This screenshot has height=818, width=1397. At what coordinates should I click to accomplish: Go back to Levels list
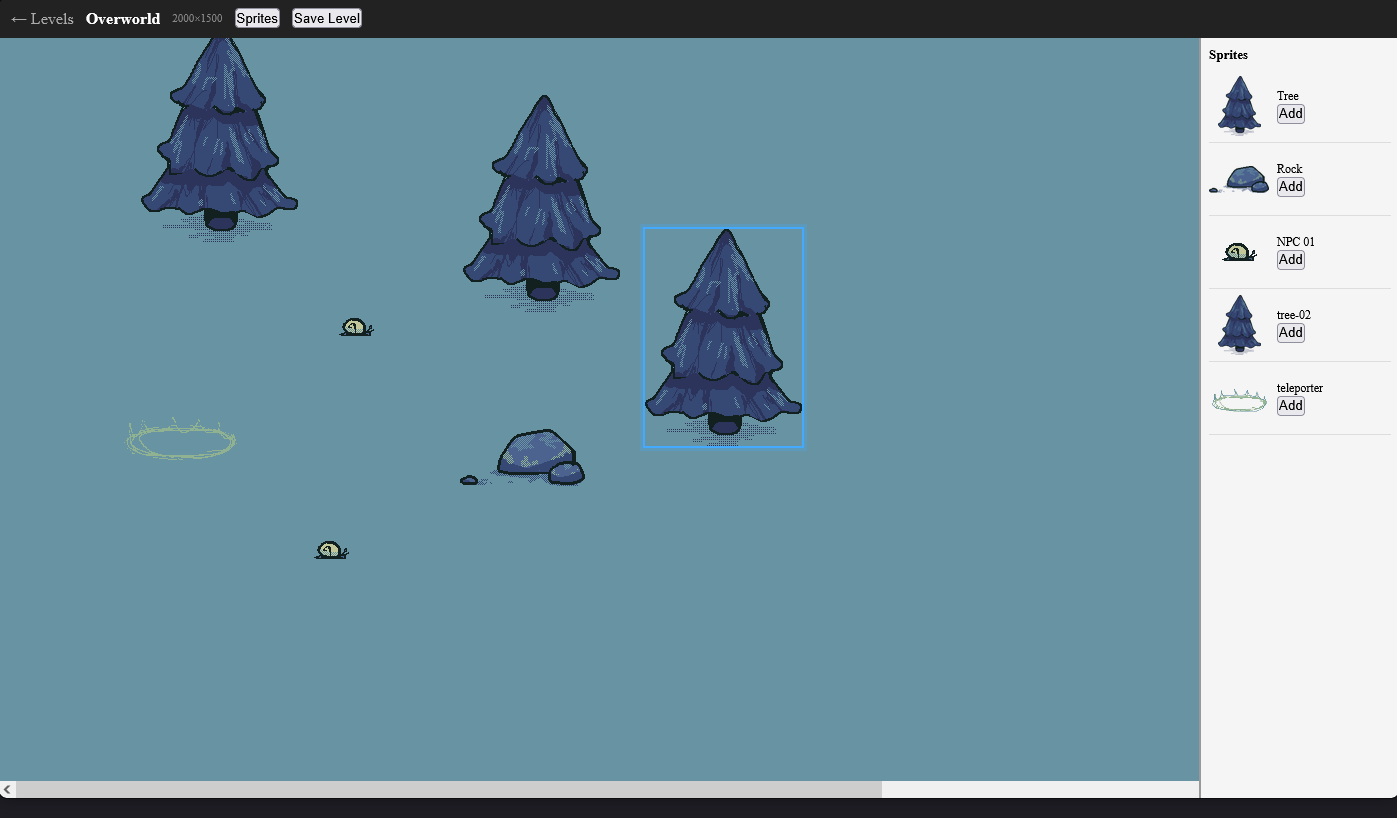[42, 19]
